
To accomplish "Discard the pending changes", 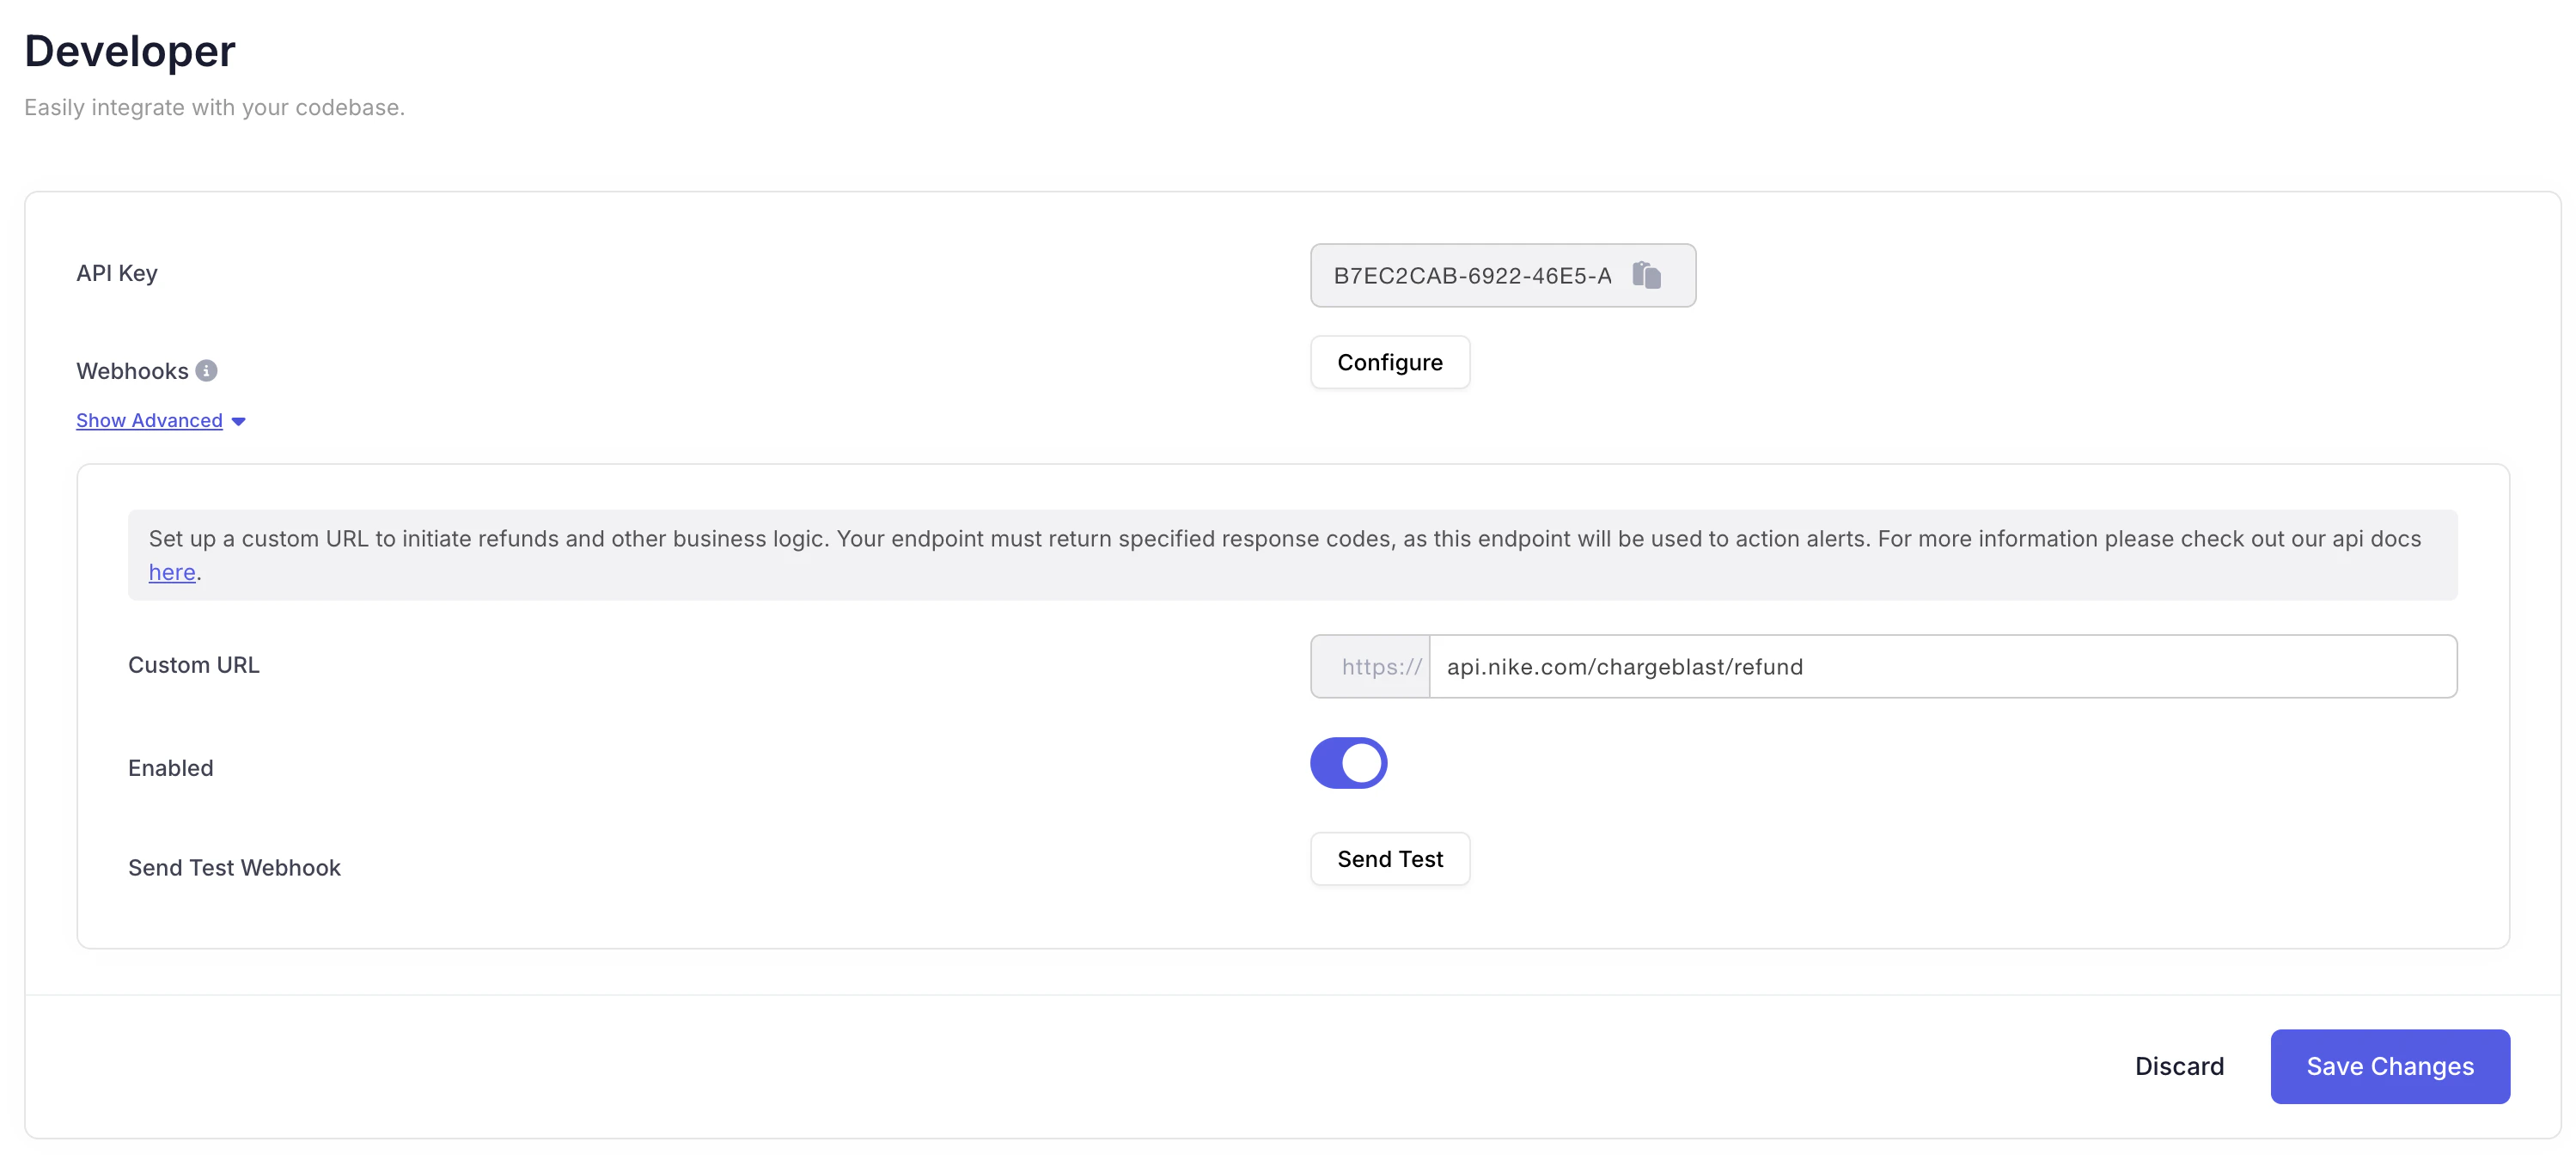I will (2178, 1067).
